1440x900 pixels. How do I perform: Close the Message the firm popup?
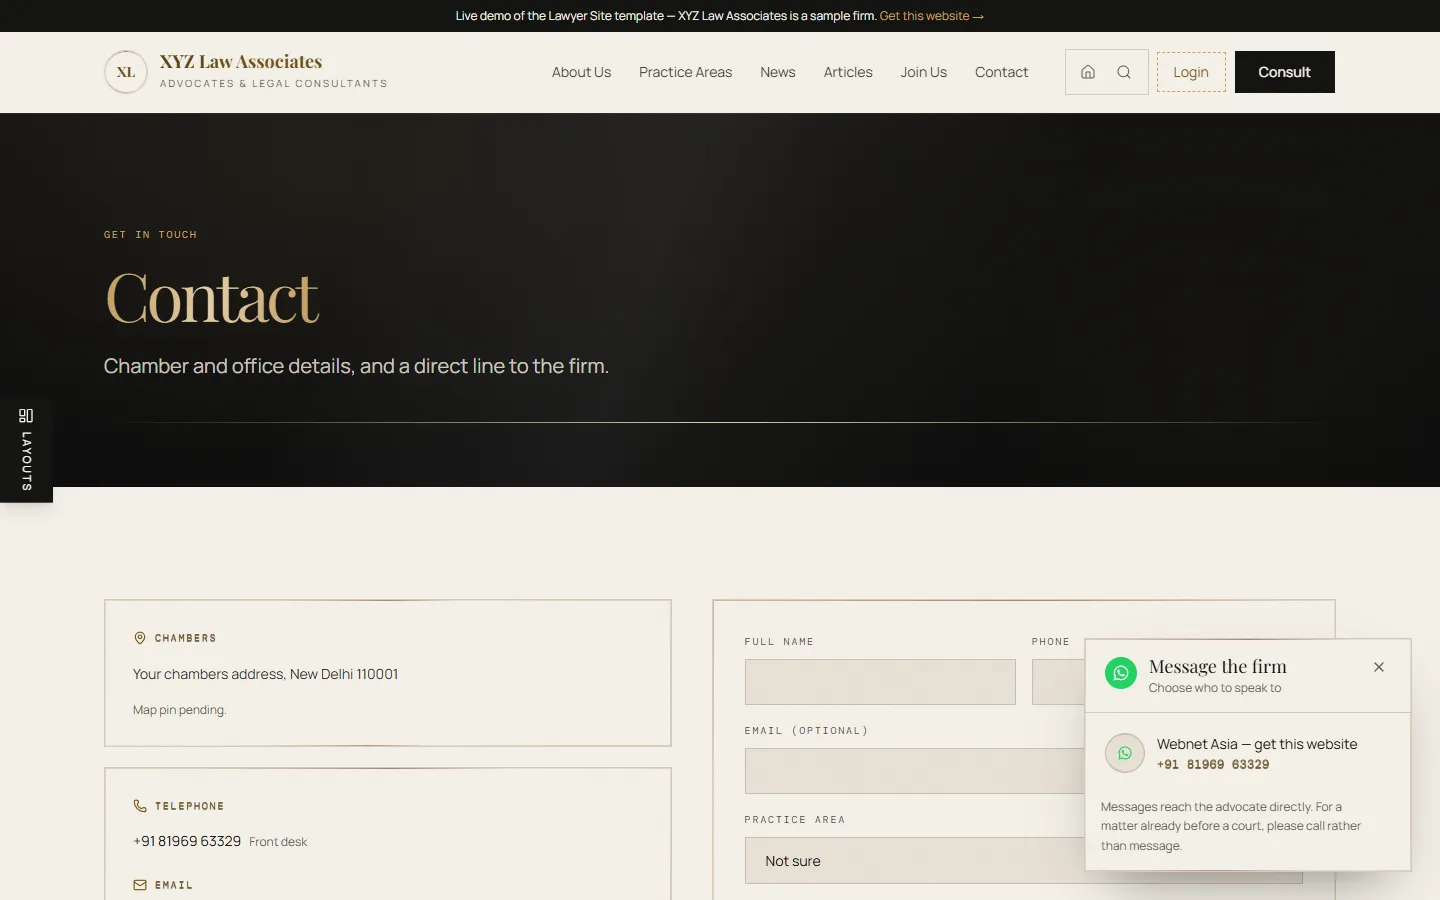click(x=1379, y=667)
